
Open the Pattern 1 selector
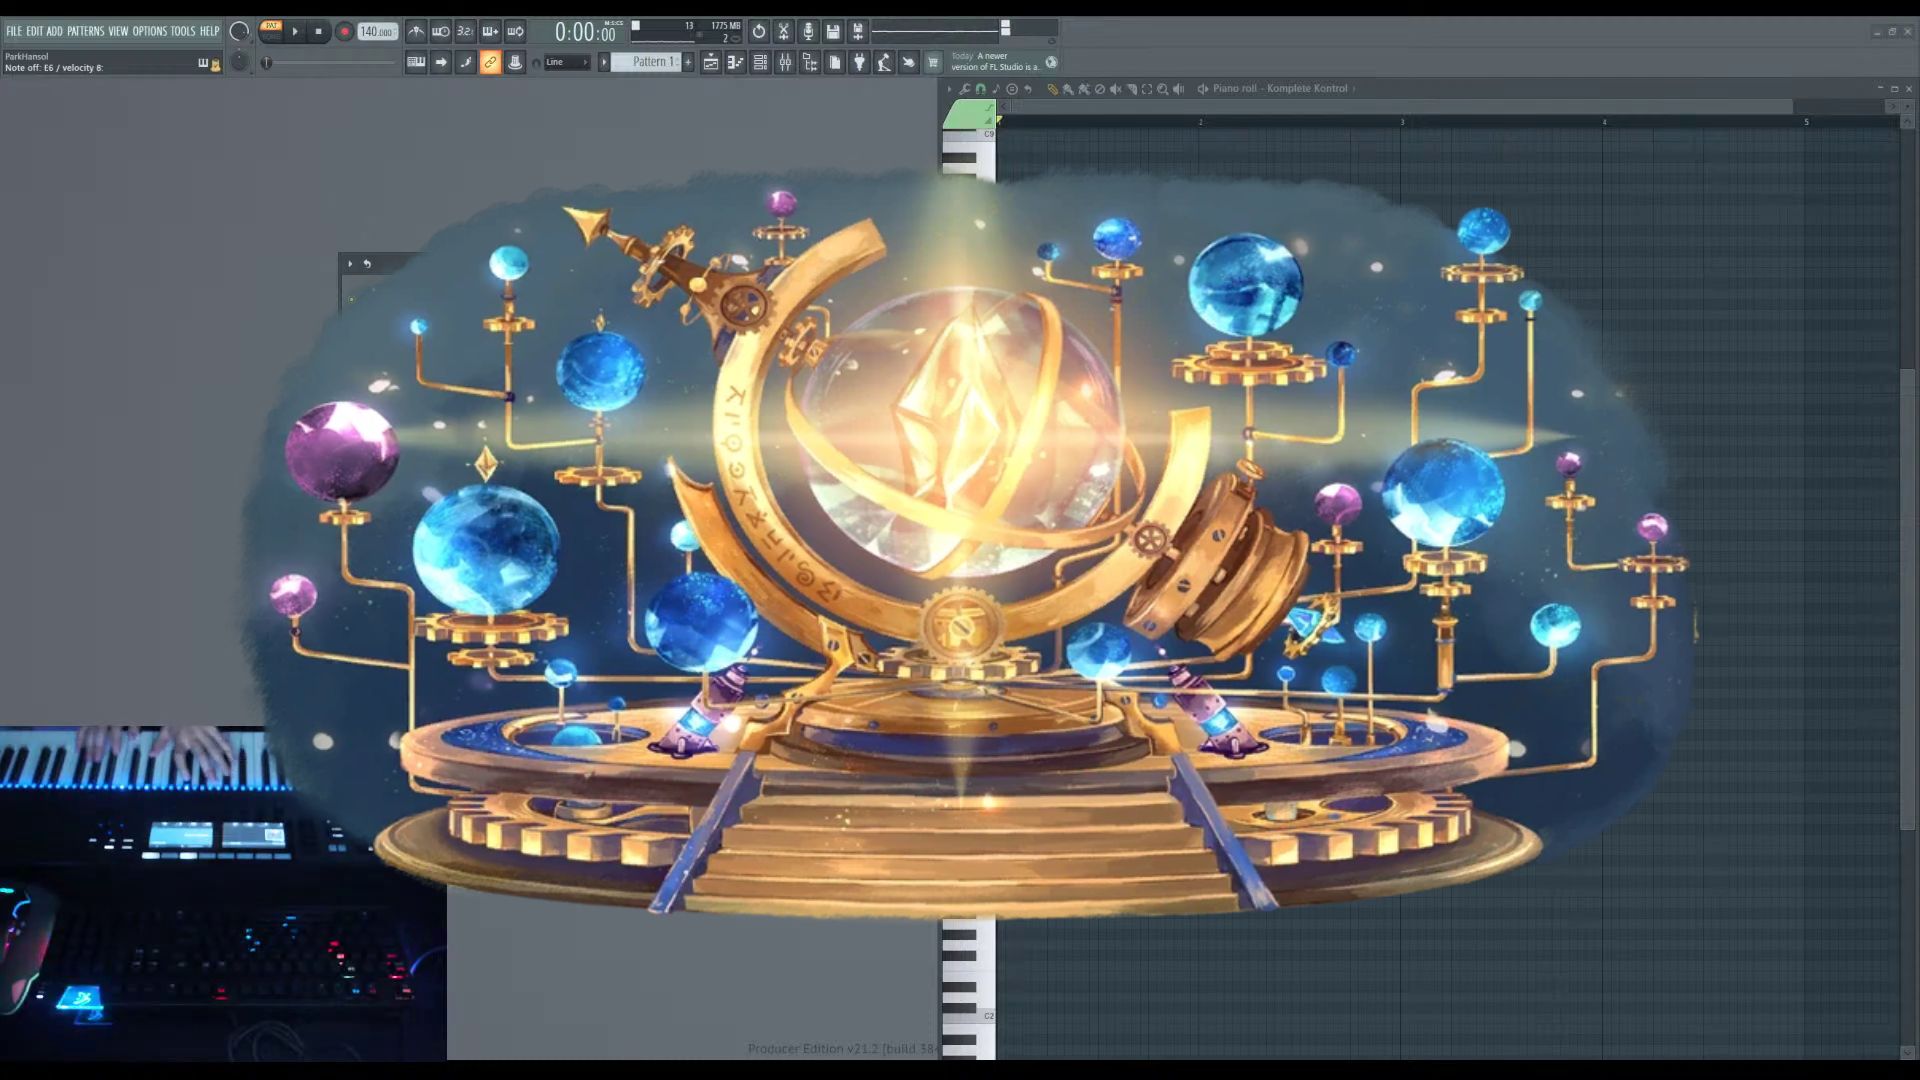coord(646,62)
